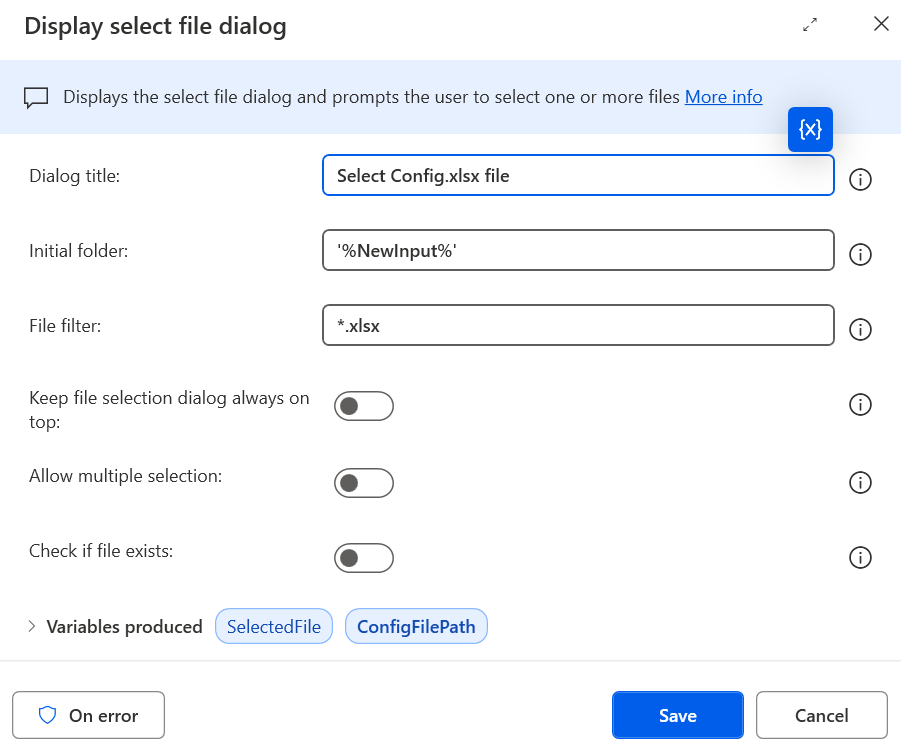Enable Allow multiple selection switch
The height and width of the screenshot is (756, 901).
point(364,483)
